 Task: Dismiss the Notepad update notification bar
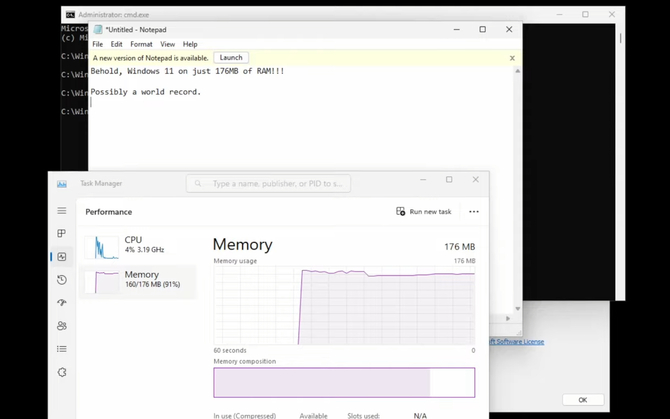pos(512,58)
